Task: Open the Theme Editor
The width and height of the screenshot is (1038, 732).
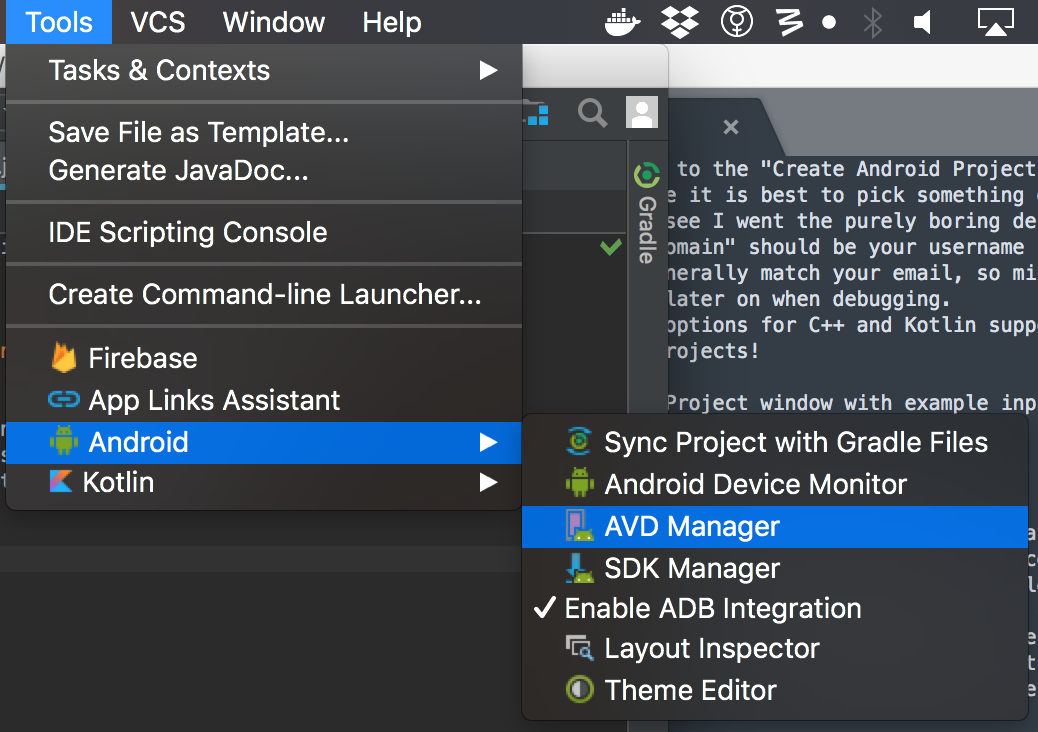Action: [x=688, y=690]
